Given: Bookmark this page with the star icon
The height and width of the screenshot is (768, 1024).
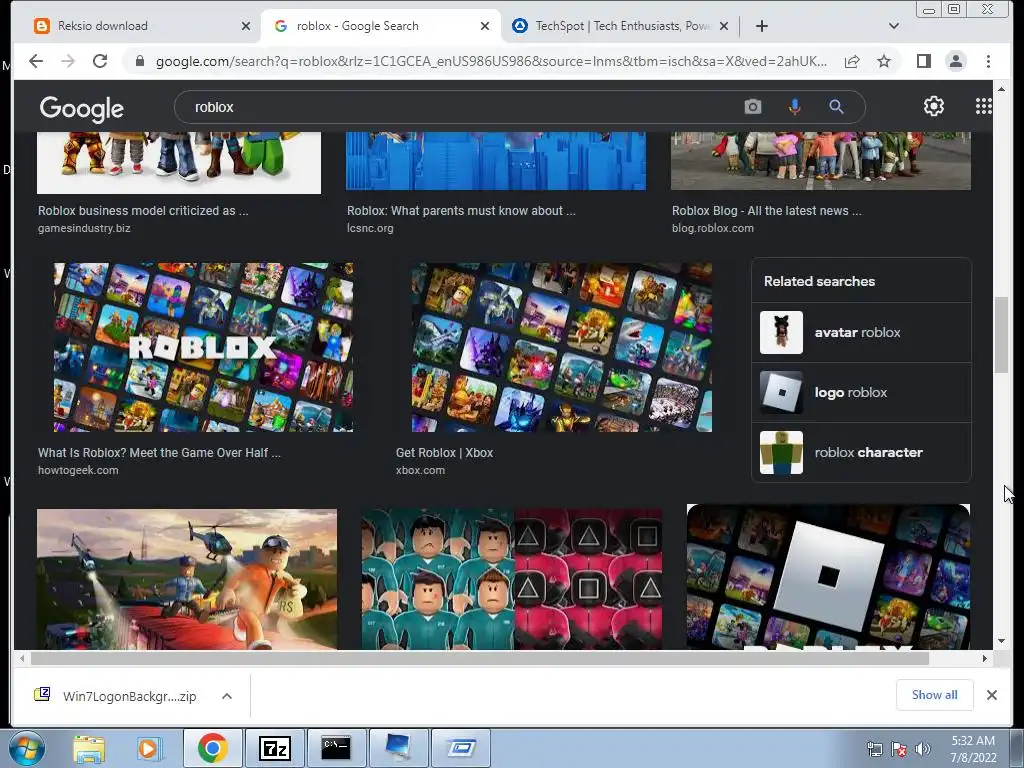Looking at the screenshot, I should (884, 61).
